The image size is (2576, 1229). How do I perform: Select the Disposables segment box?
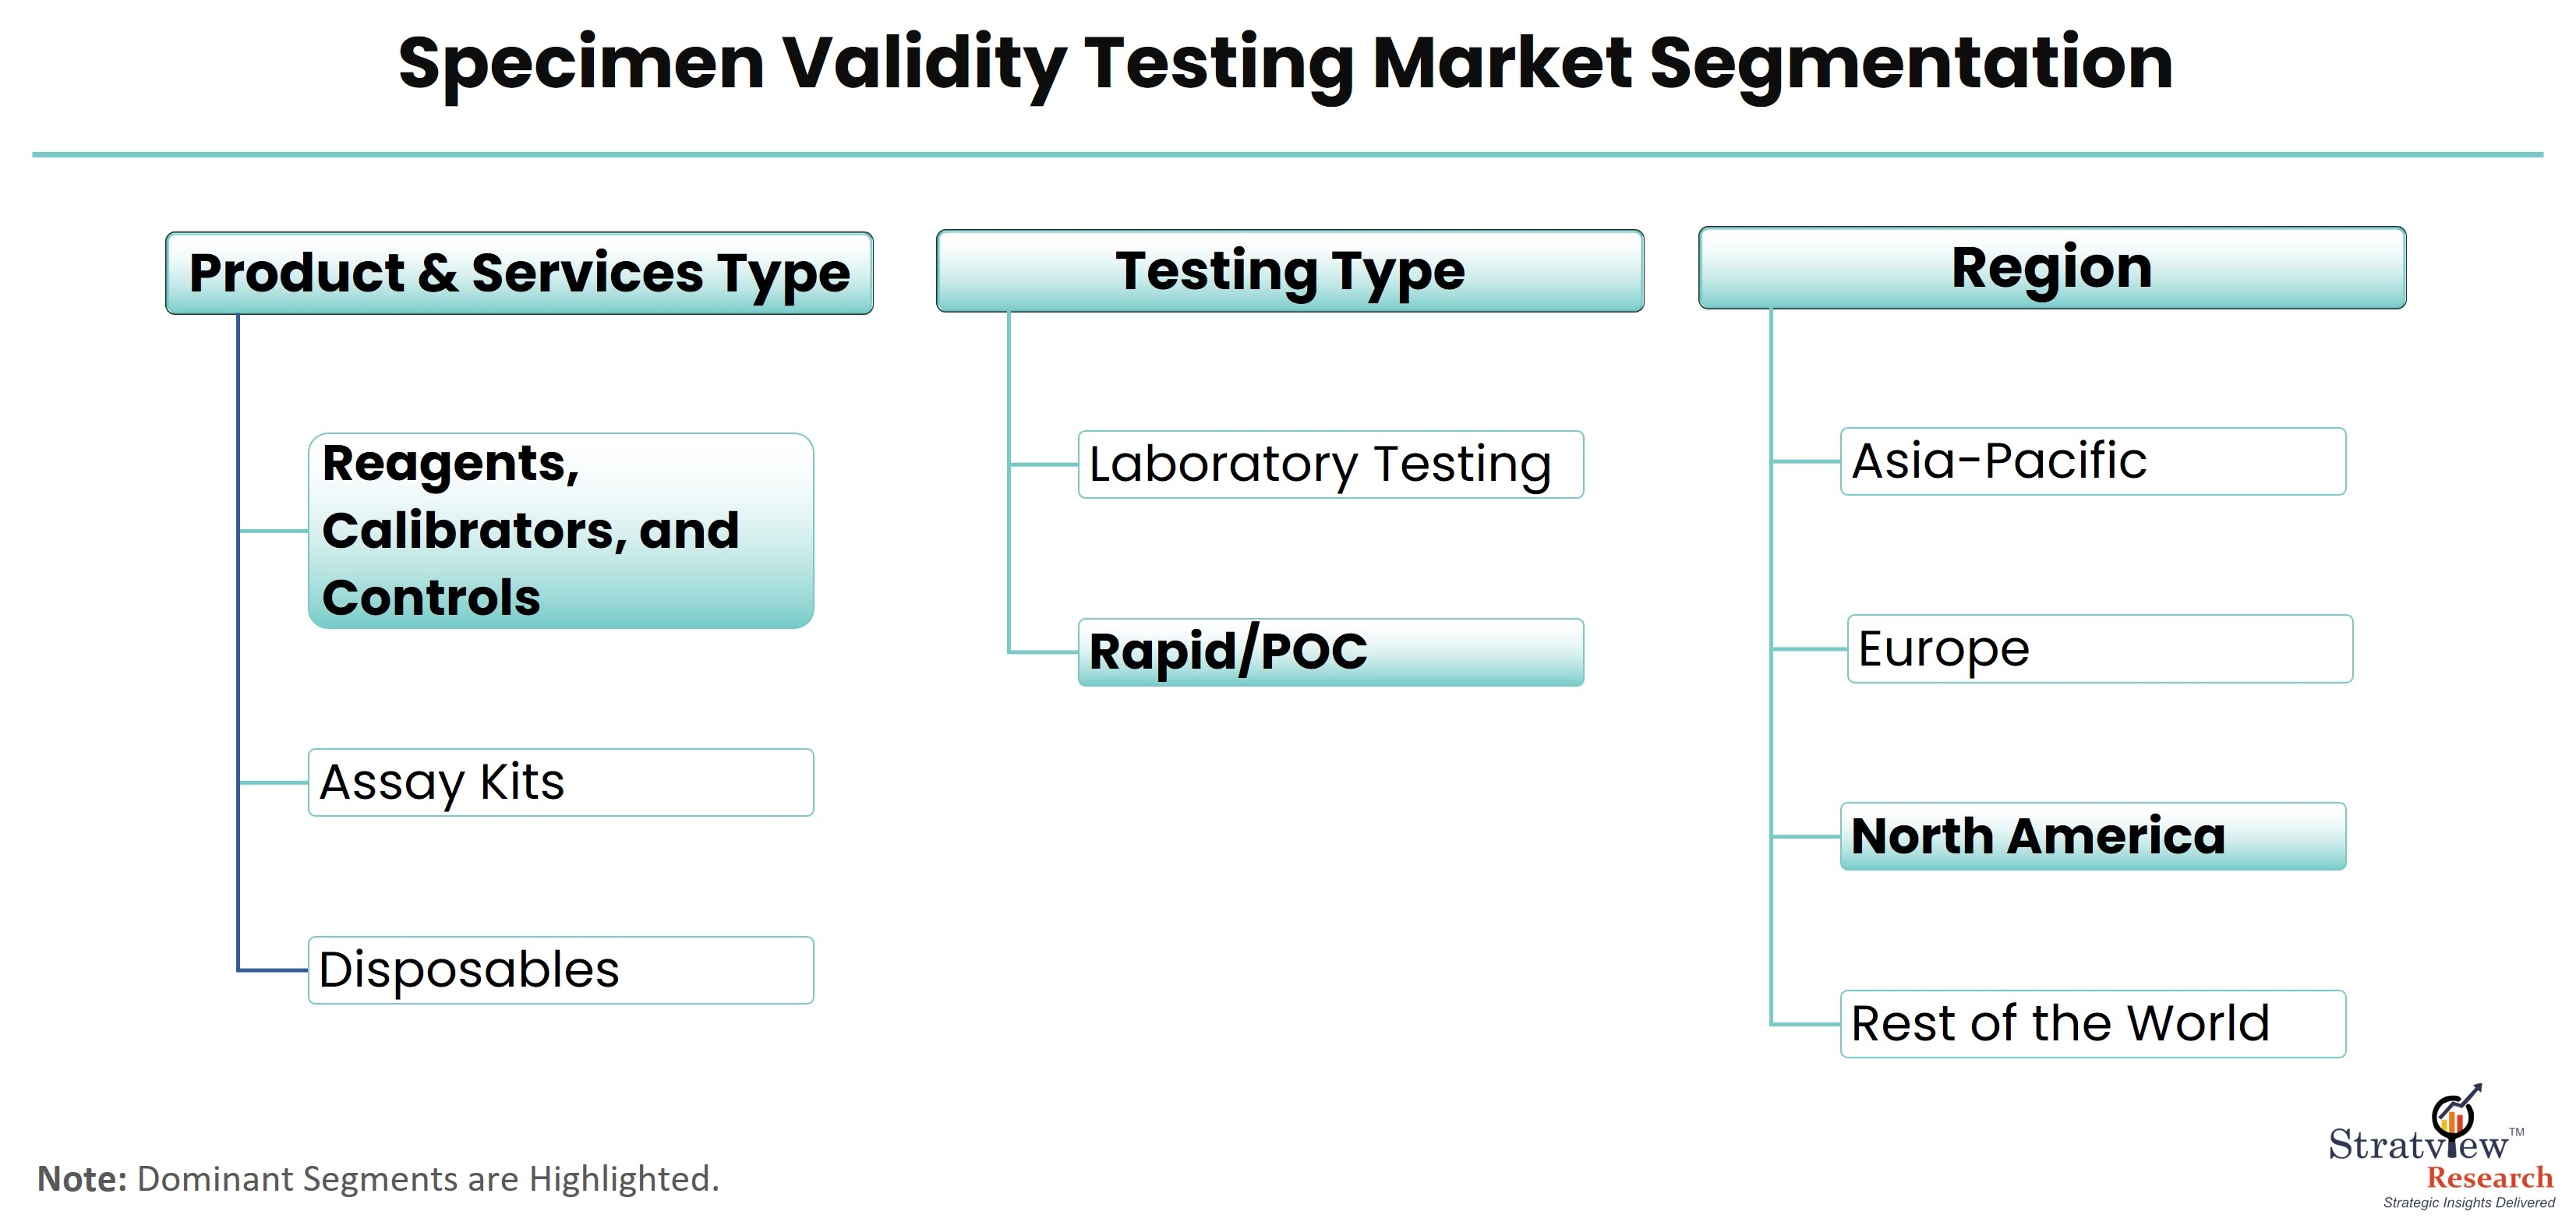561,970
